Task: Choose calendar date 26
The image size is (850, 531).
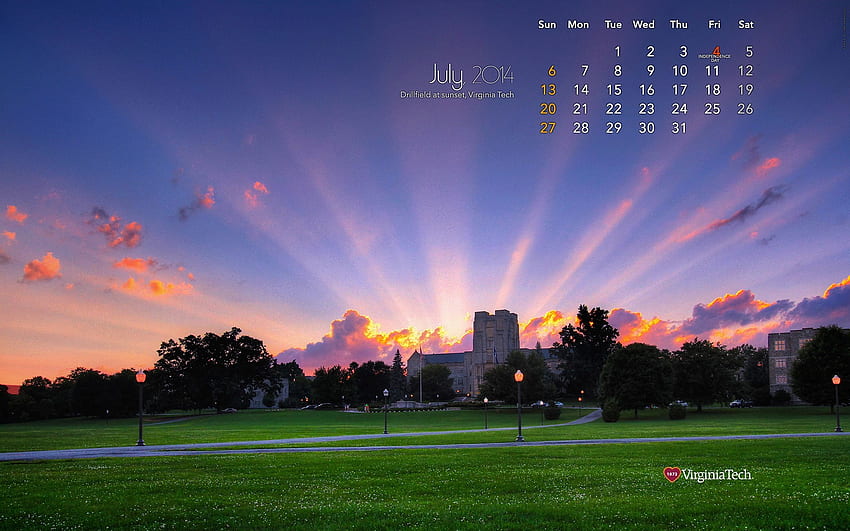Action: coord(745,109)
